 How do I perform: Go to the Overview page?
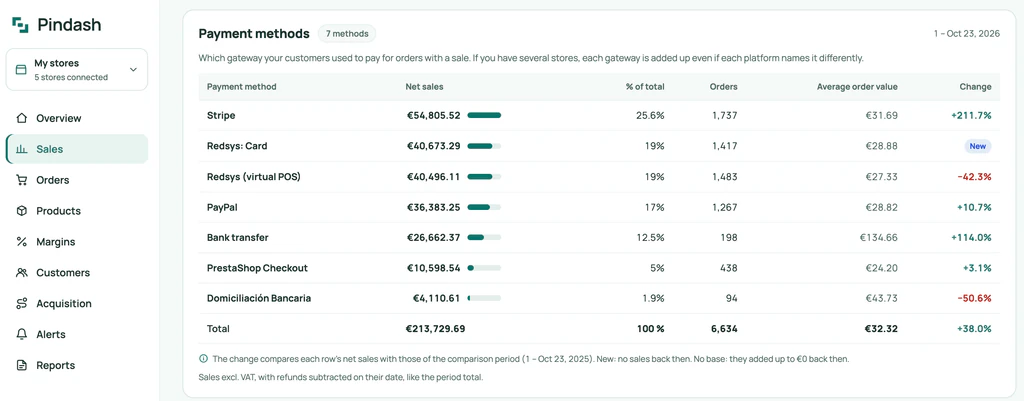click(77, 118)
